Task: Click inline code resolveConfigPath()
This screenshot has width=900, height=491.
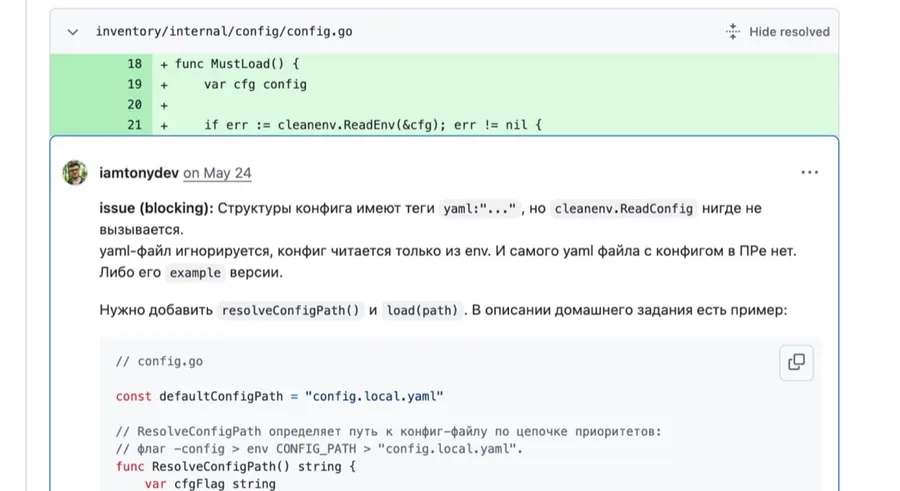Action: point(290,311)
